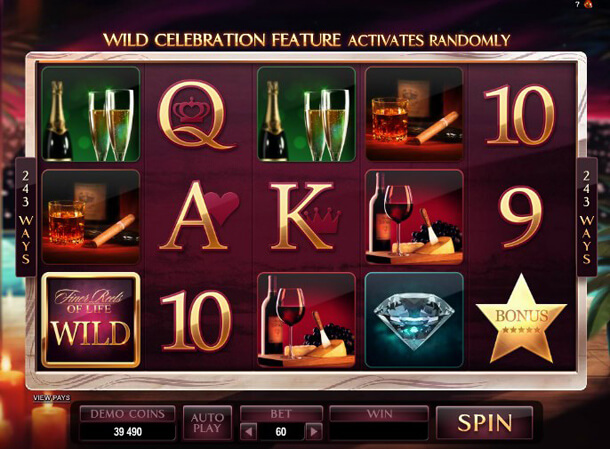Click the Ace with heart symbol
Image resolution: width=610 pixels, height=449 pixels.
pyautogui.click(x=199, y=215)
